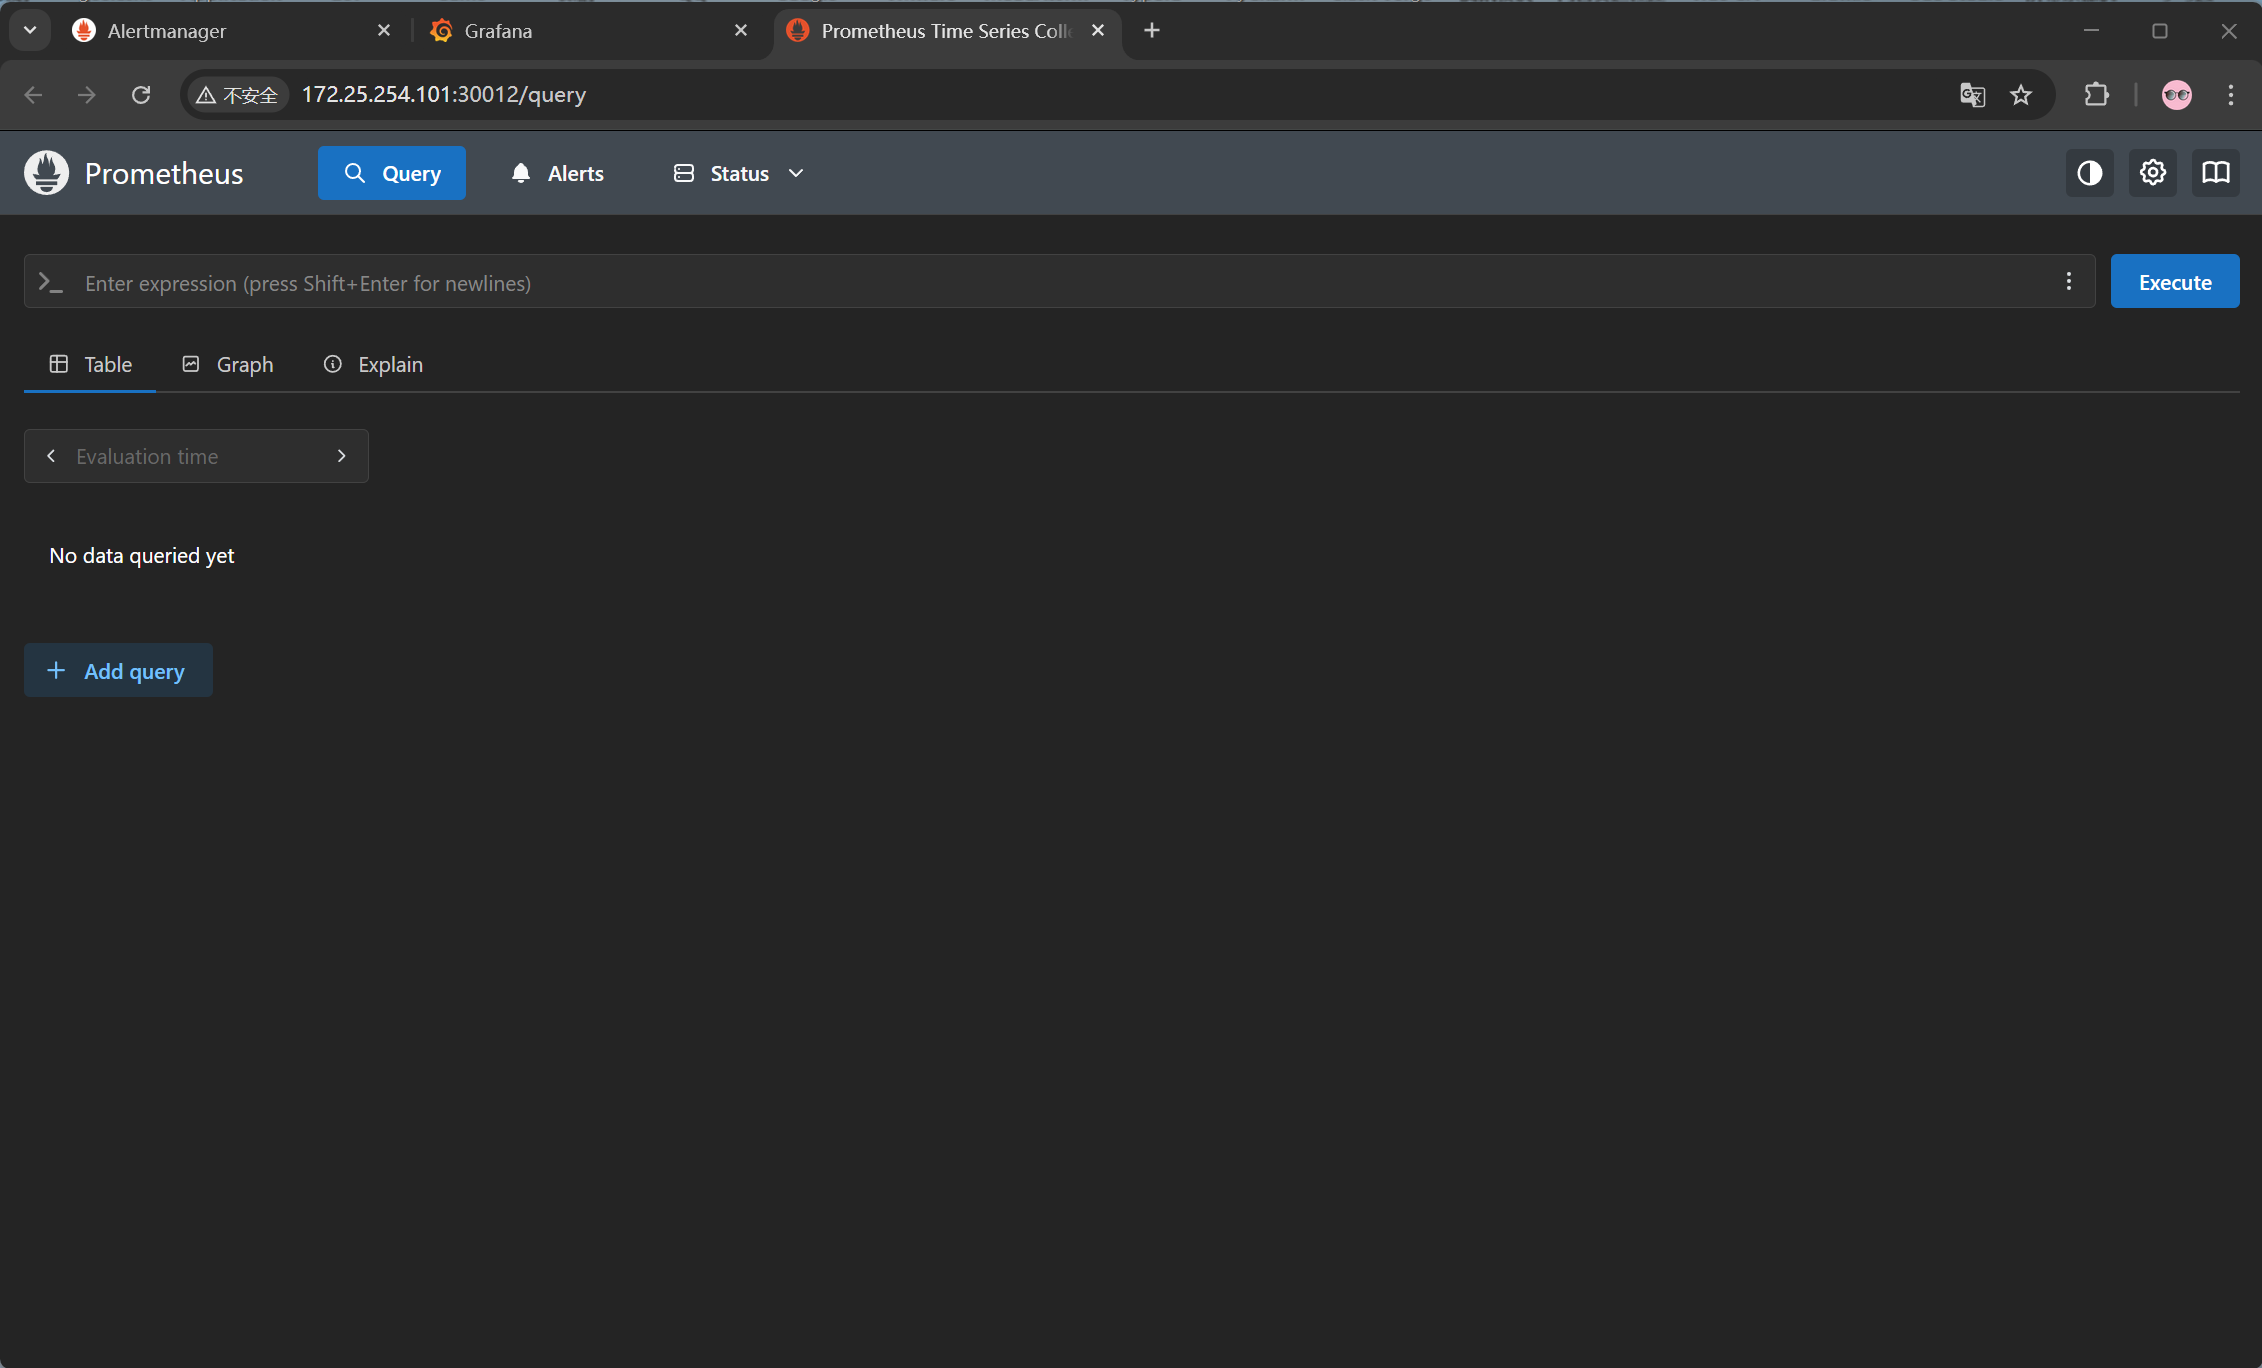Image resolution: width=2262 pixels, height=1368 pixels.
Task: Open the Alerts page
Action: pyautogui.click(x=557, y=173)
